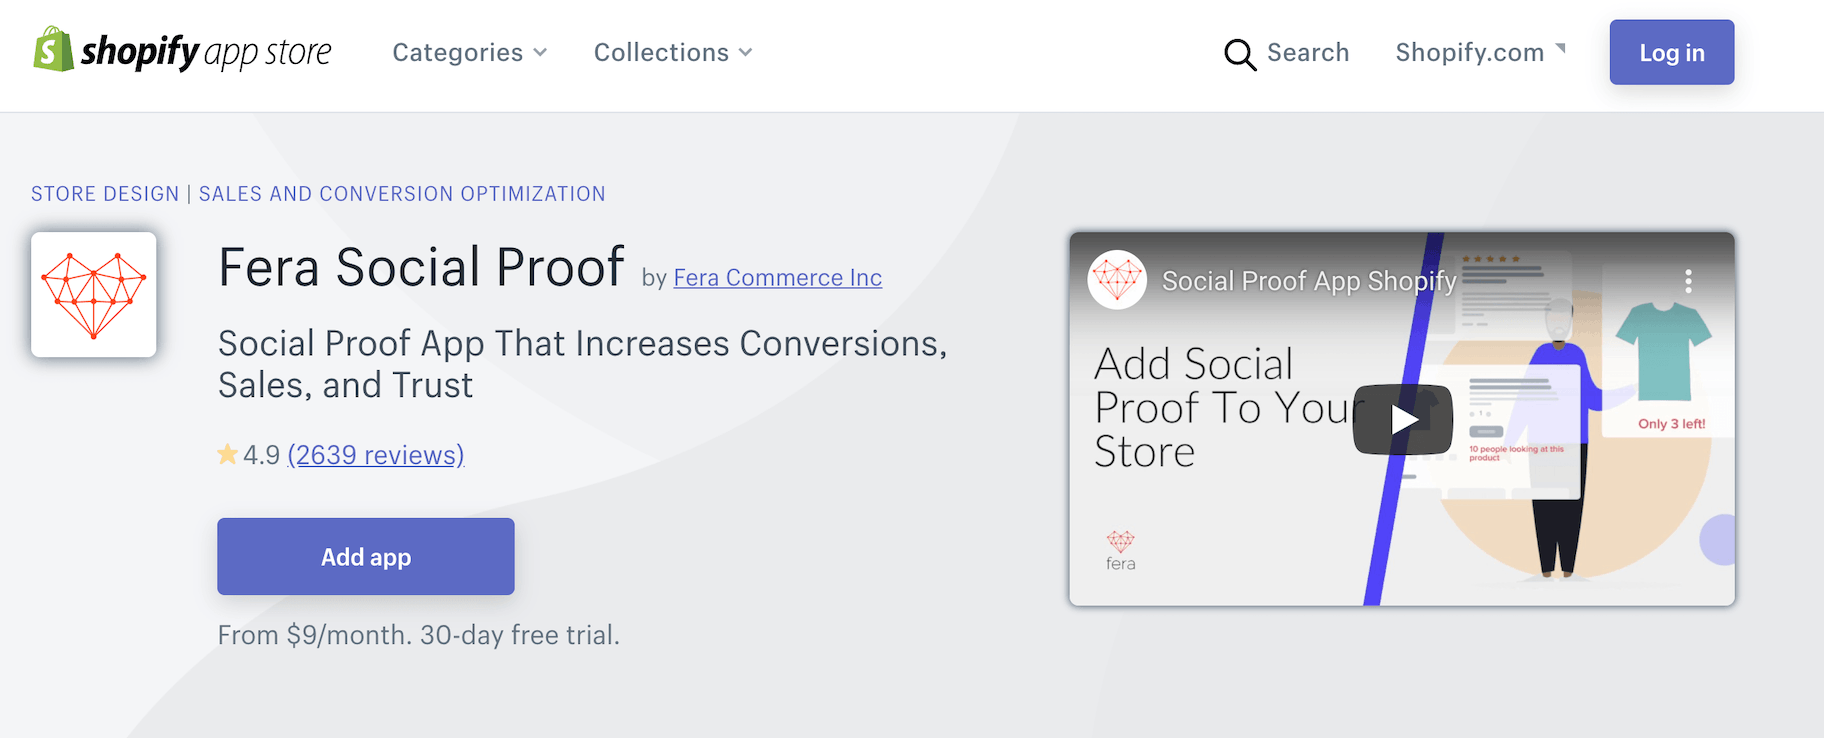Open the Store Design category link

point(105,194)
